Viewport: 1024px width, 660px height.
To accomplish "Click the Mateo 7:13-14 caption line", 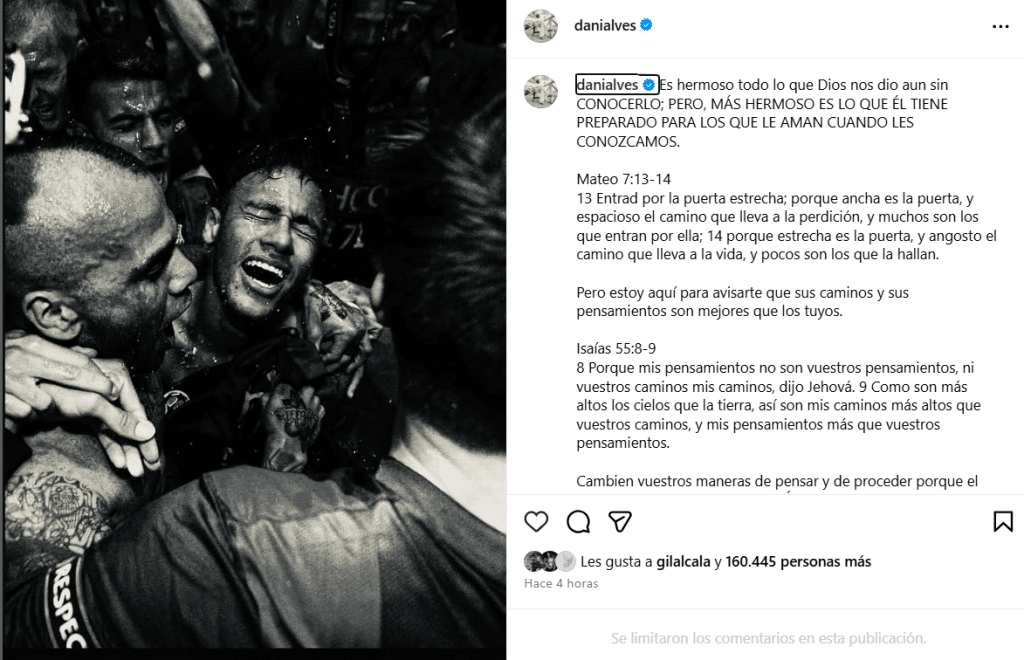I will pyautogui.click(x=624, y=179).
